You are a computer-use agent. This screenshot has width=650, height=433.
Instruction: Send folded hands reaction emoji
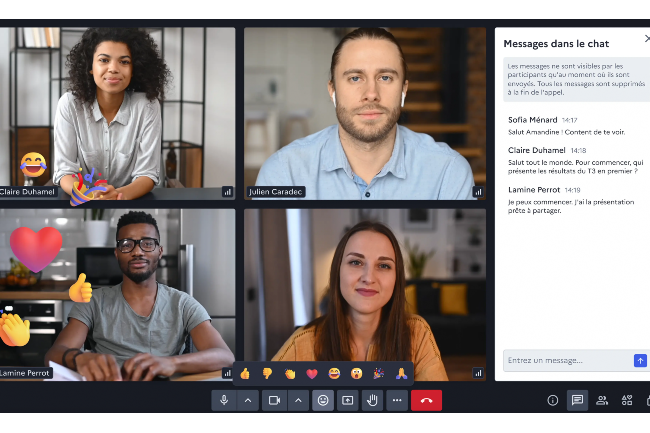[x=401, y=373]
